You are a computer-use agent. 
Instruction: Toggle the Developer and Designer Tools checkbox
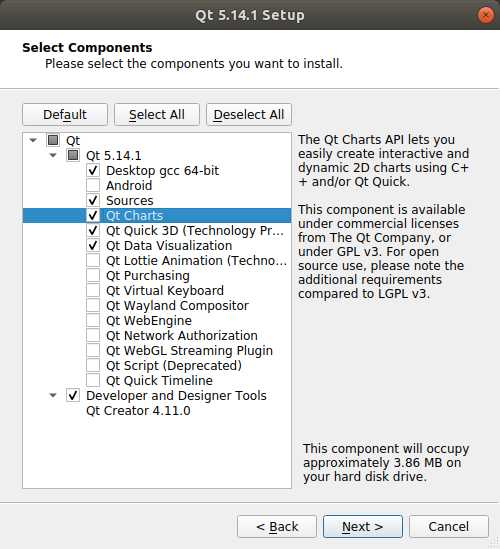tap(73, 396)
